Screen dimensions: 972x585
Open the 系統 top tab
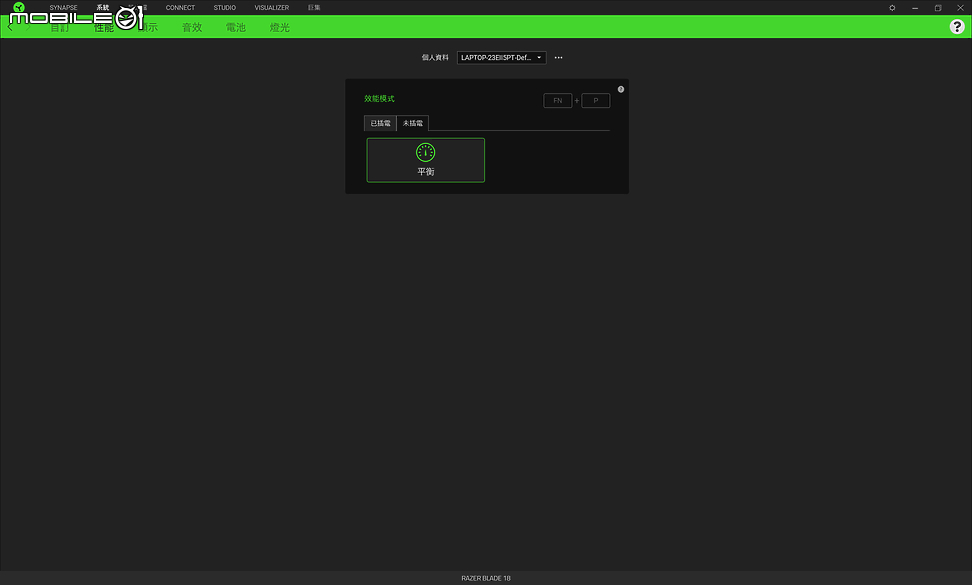pyautogui.click(x=103, y=7)
